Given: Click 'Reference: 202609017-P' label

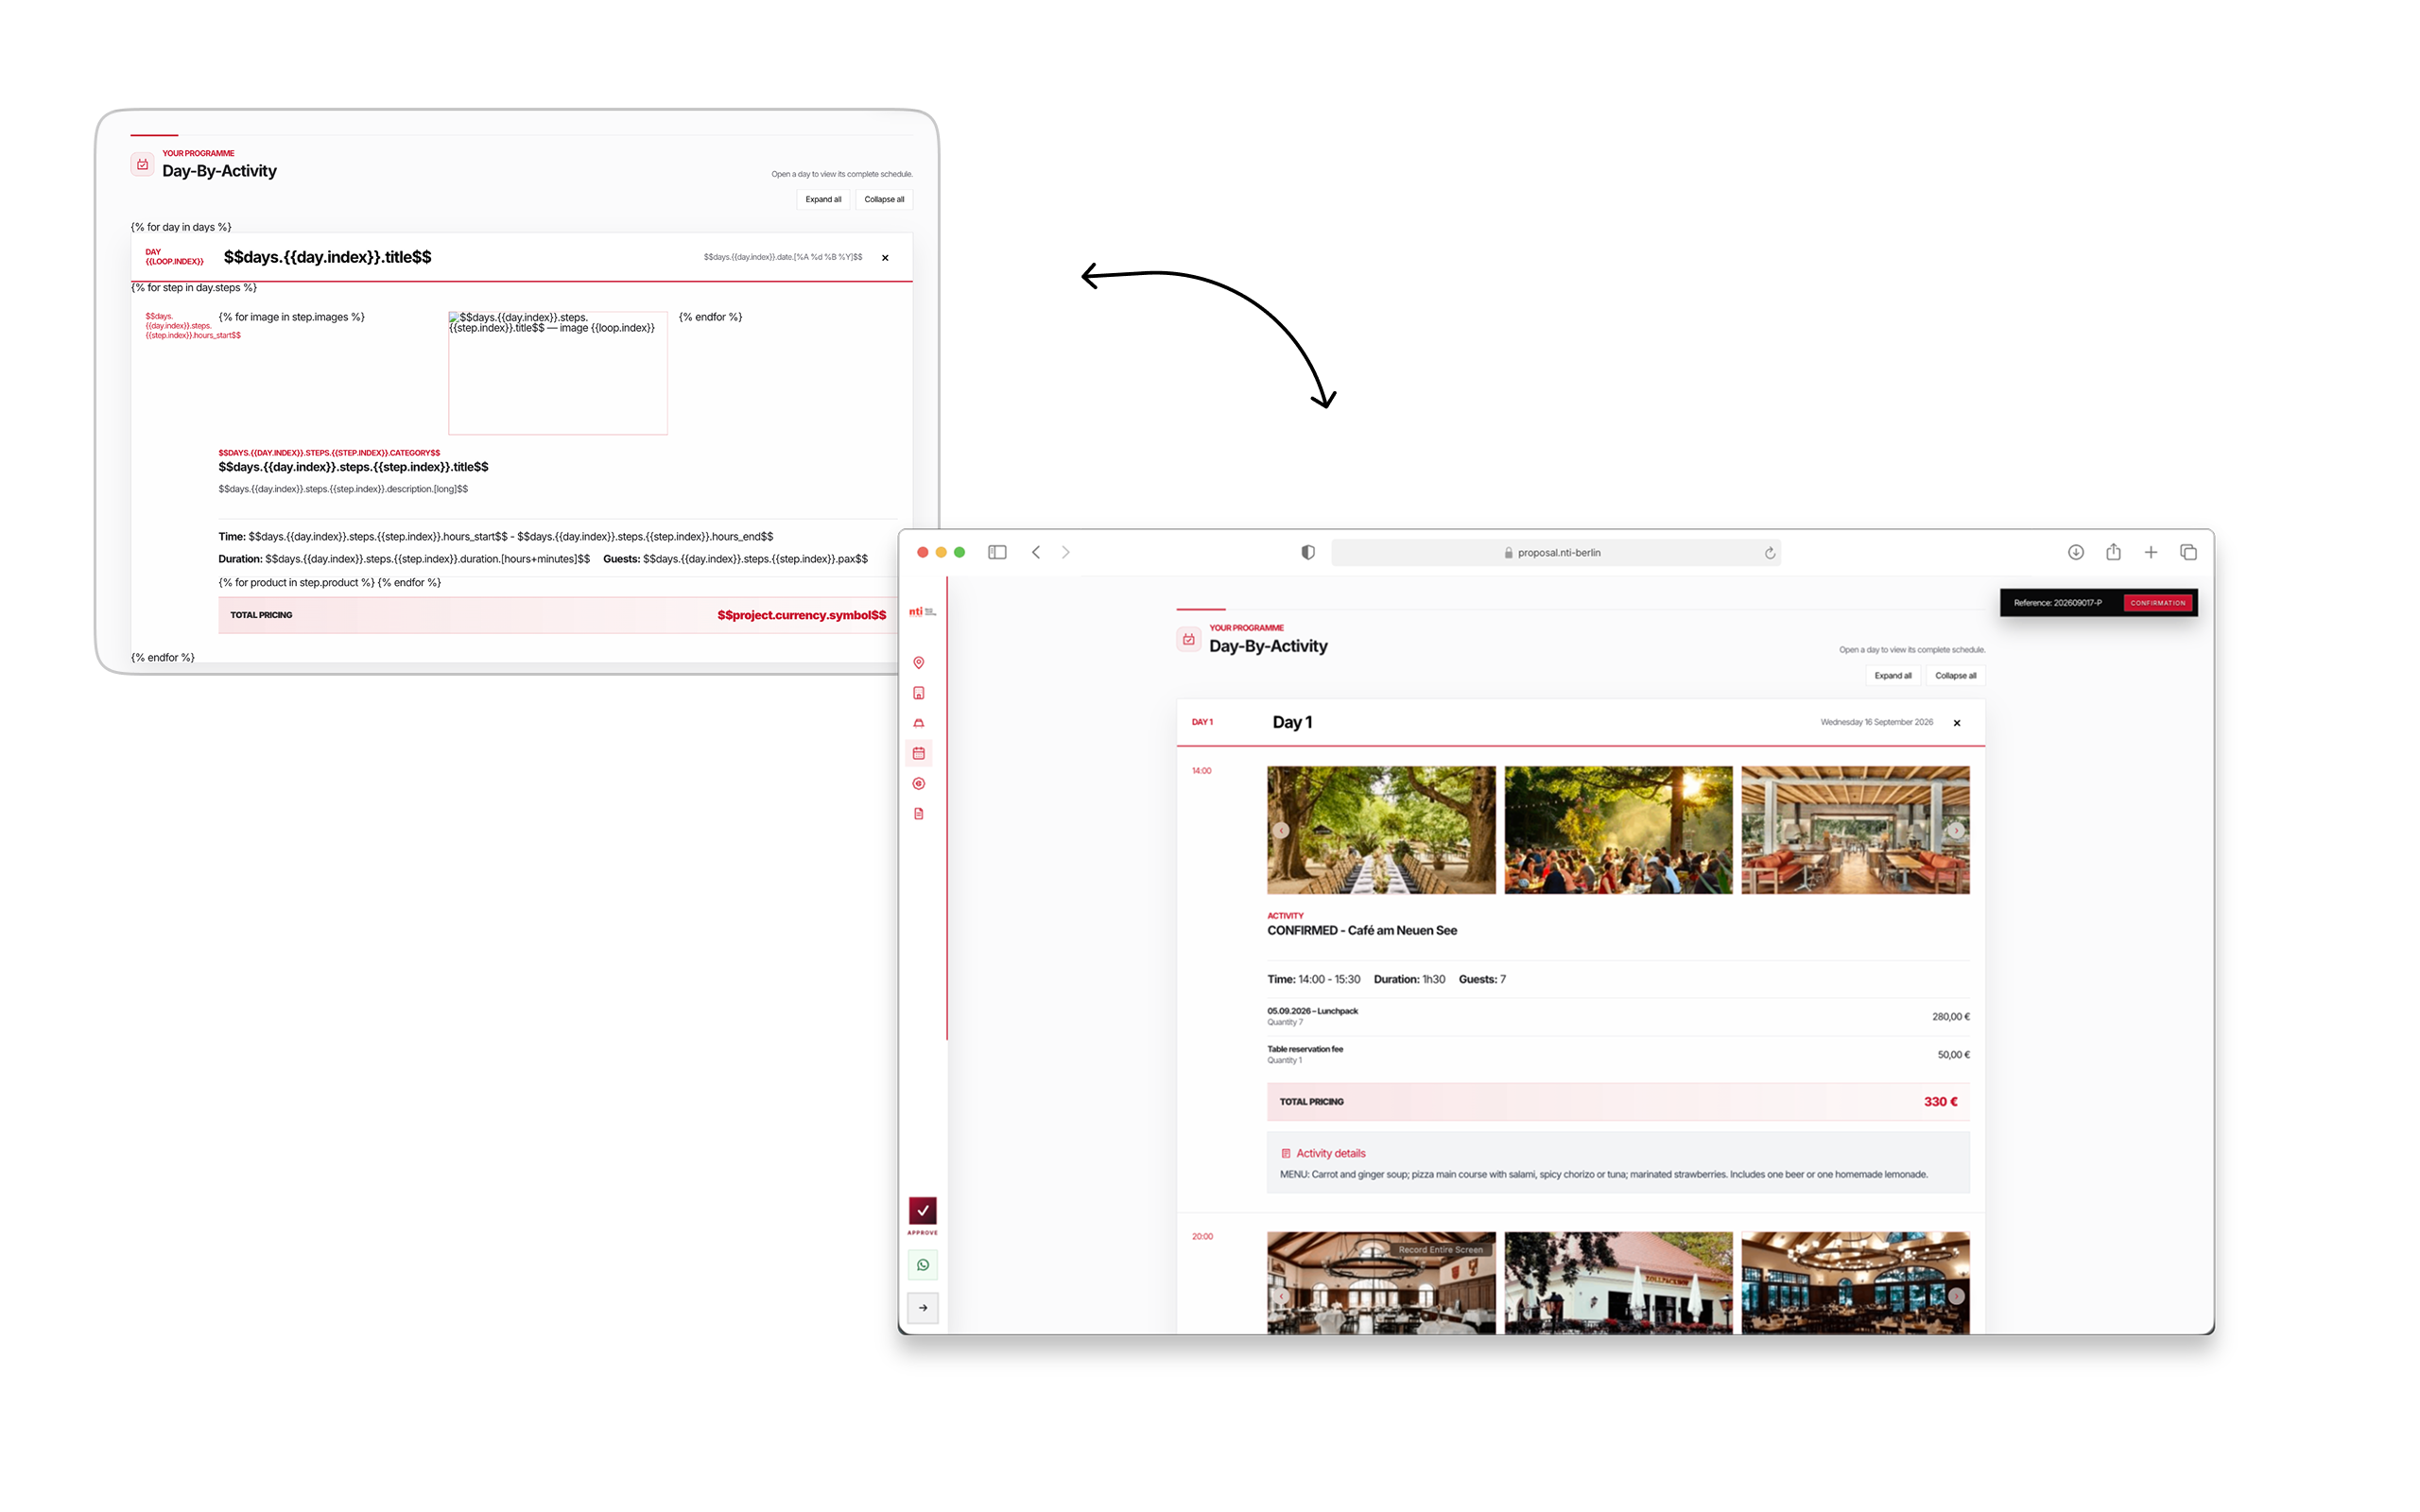Looking at the screenshot, I should (x=2057, y=603).
